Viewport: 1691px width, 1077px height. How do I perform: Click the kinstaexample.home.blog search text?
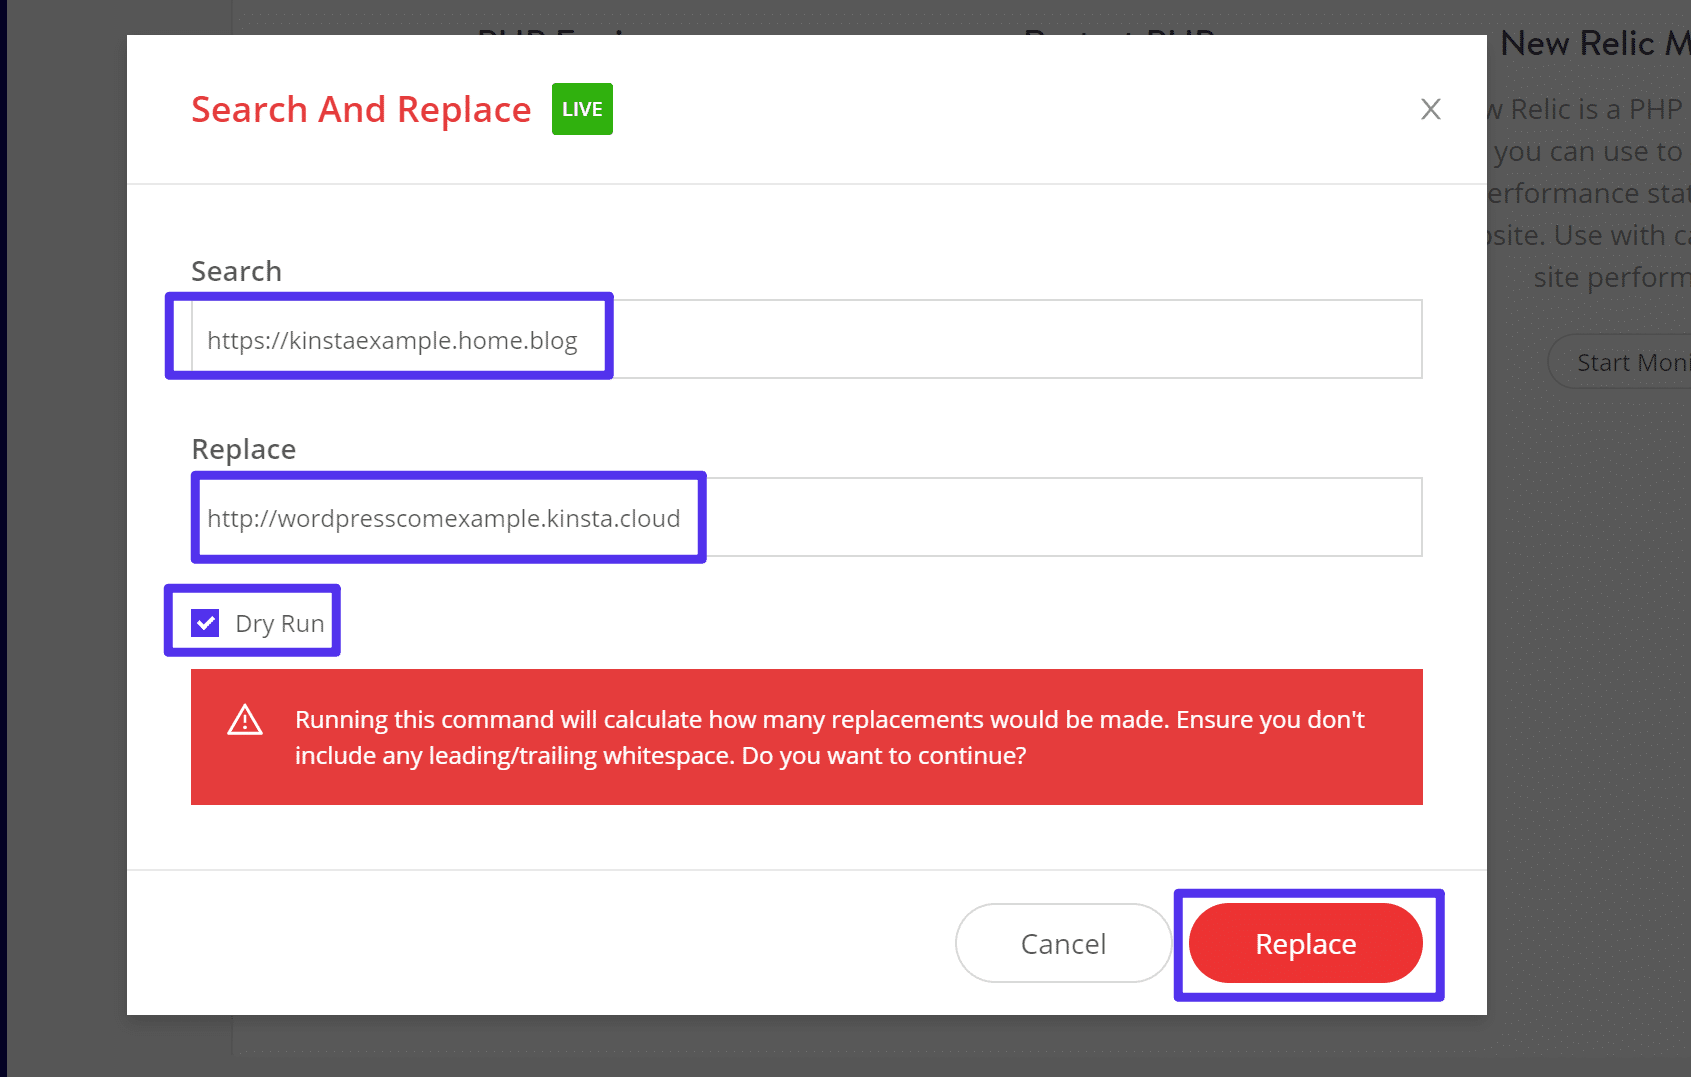point(392,340)
